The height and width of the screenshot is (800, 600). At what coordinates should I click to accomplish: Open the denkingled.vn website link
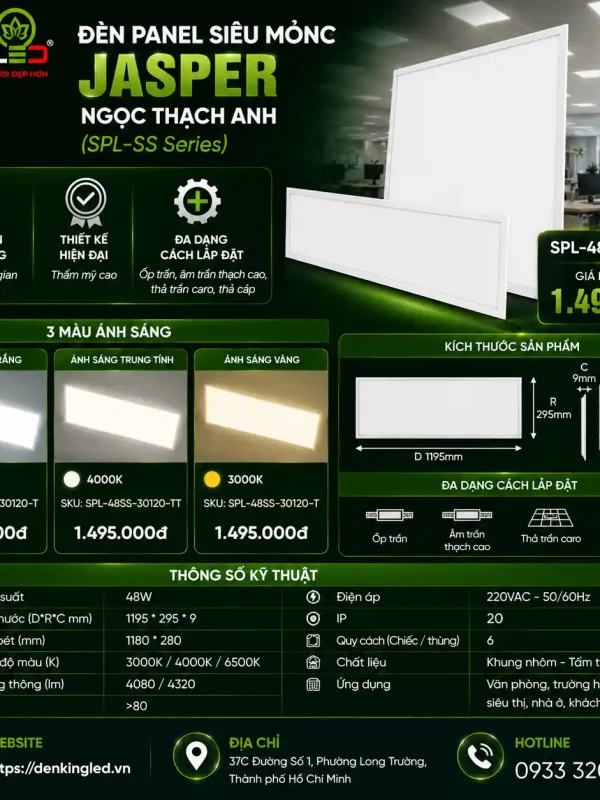tap(65, 768)
